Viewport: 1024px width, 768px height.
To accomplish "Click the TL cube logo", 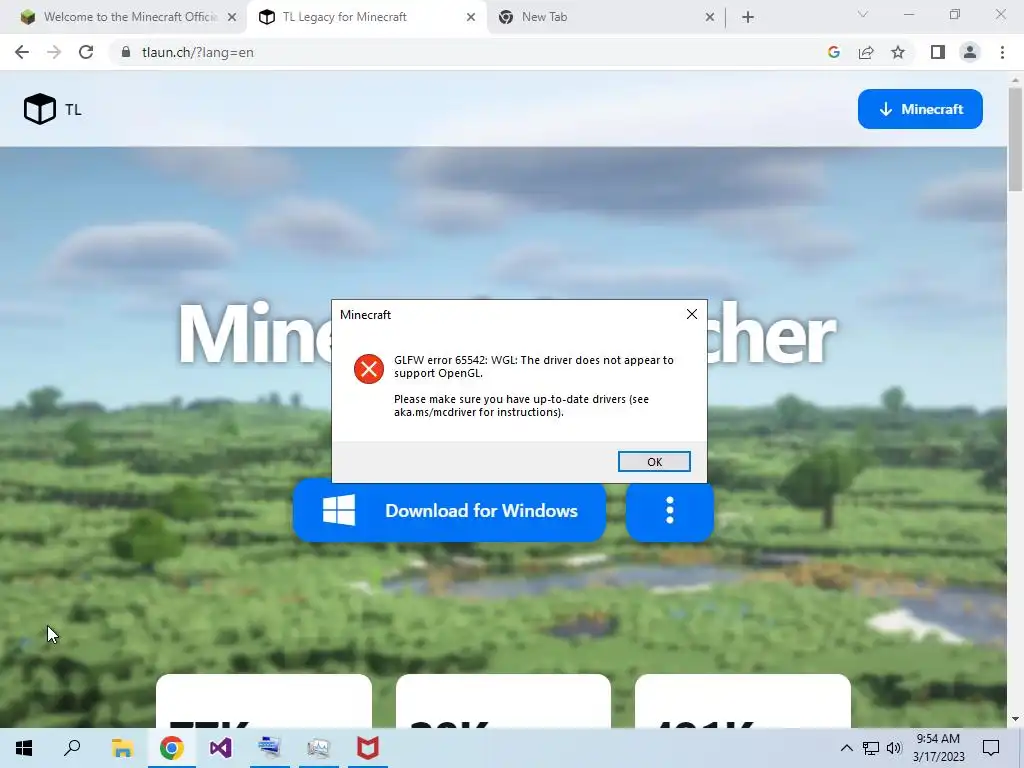I will (40, 109).
